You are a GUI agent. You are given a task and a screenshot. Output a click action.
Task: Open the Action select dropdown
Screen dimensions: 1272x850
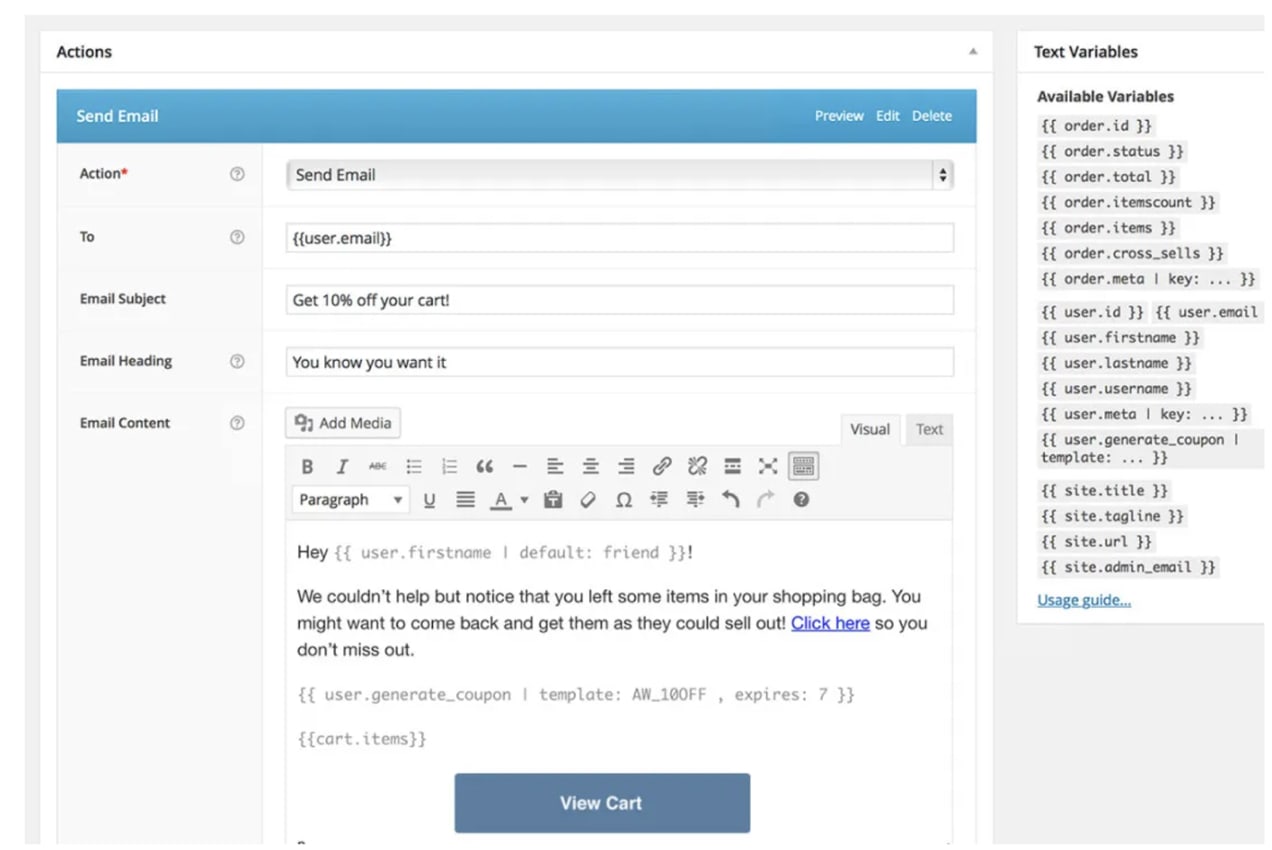(x=619, y=175)
